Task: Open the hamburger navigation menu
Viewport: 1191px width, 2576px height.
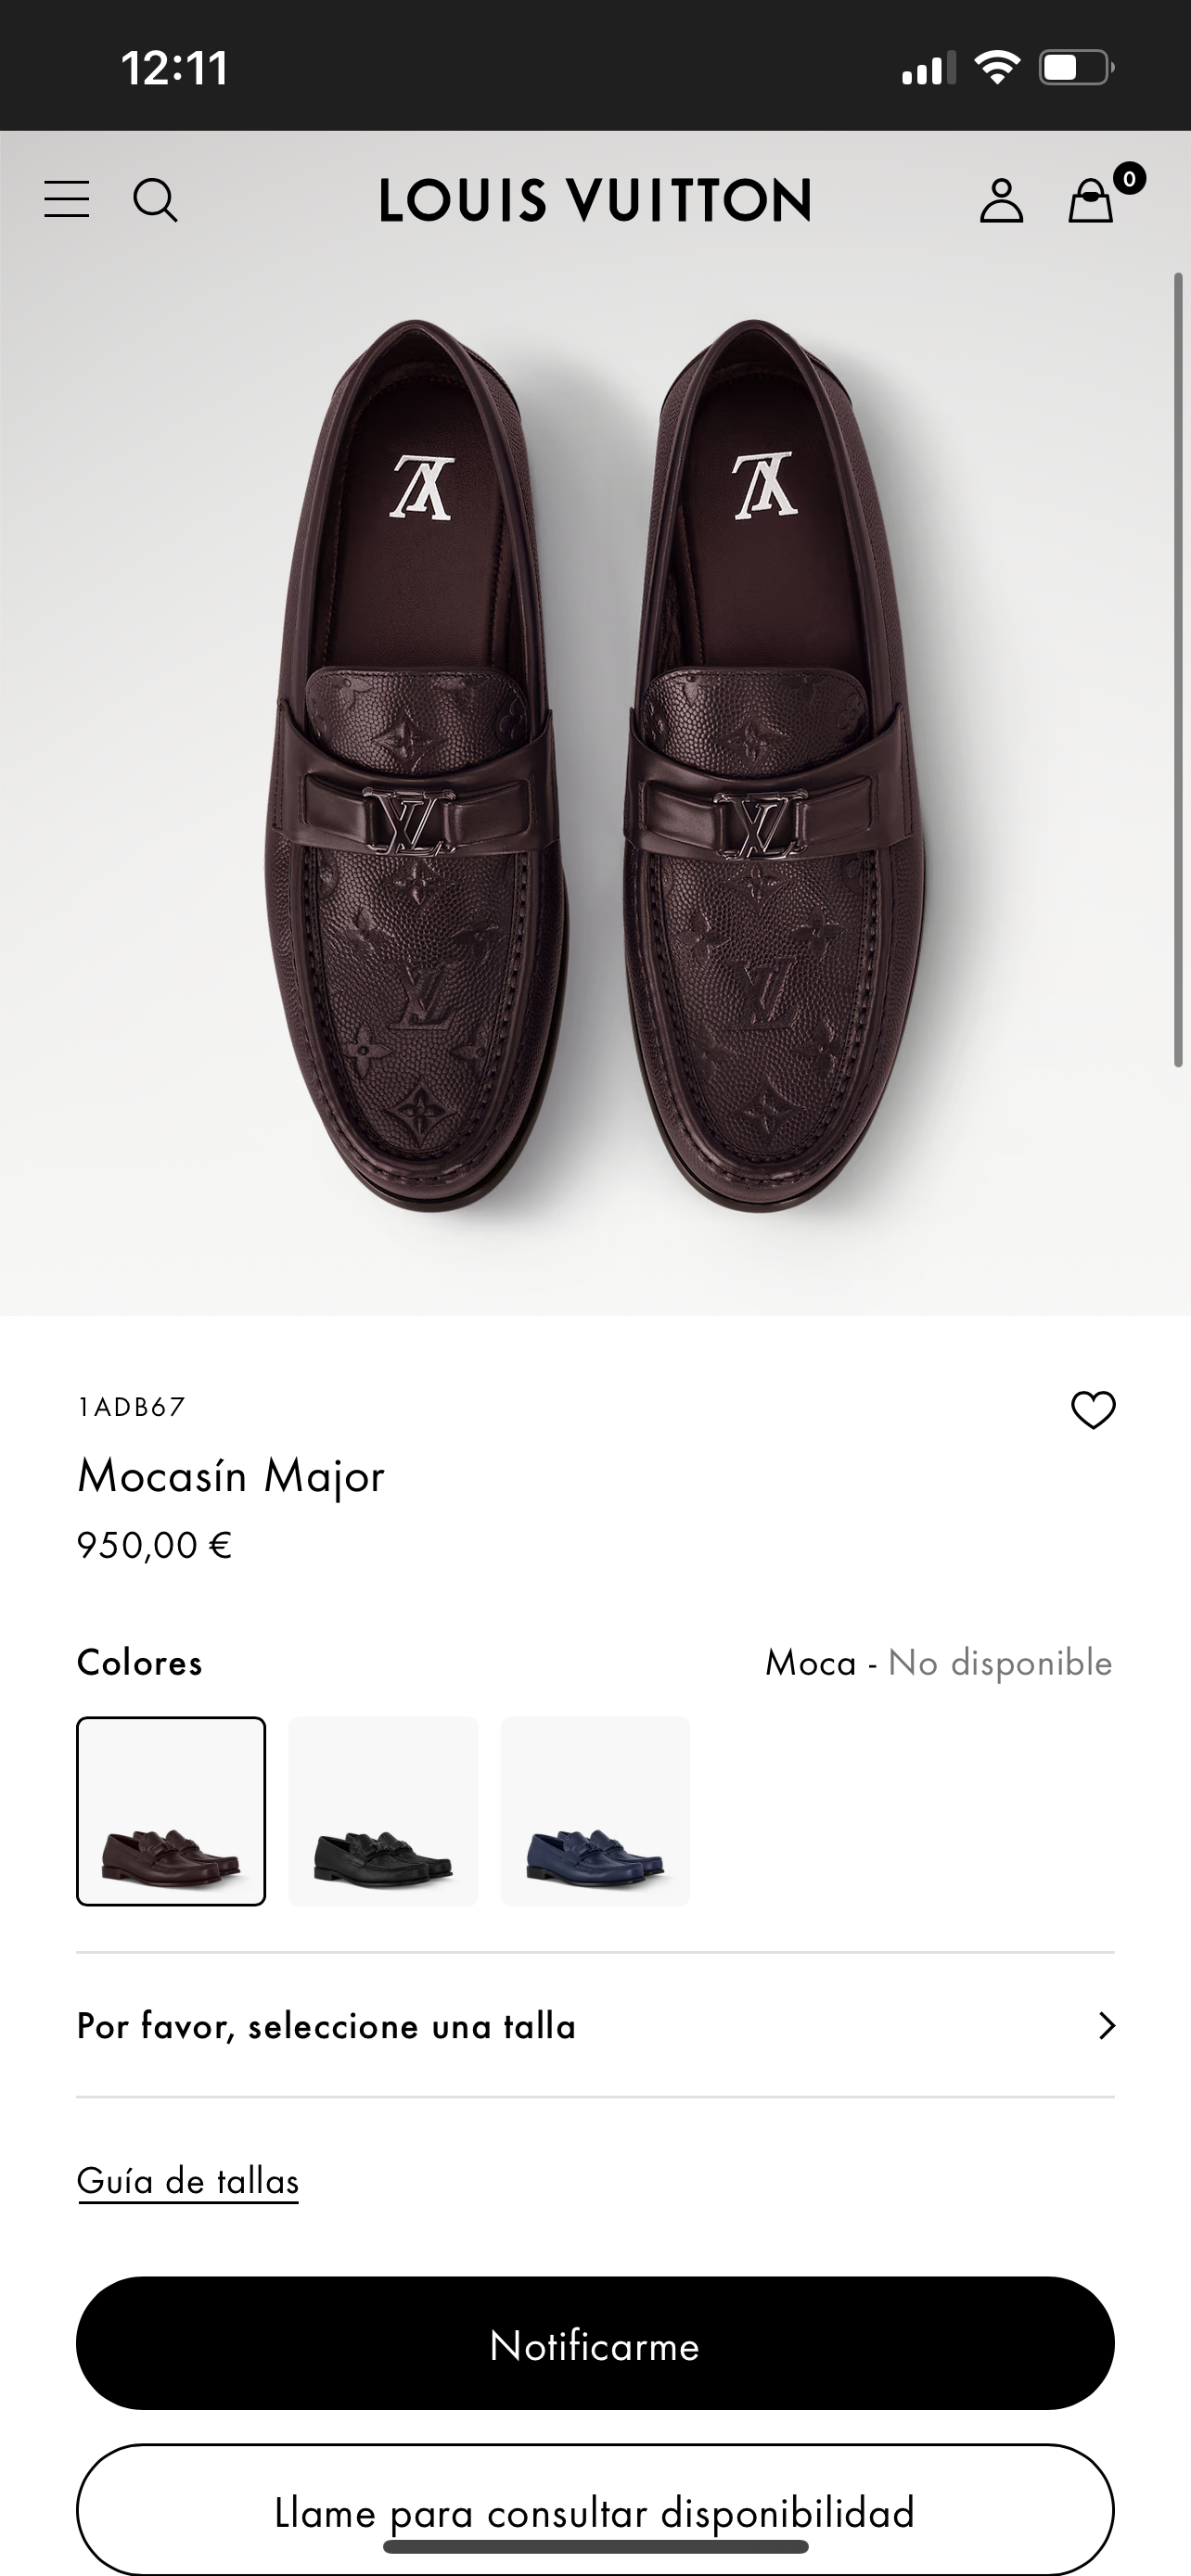Action: click(66, 200)
